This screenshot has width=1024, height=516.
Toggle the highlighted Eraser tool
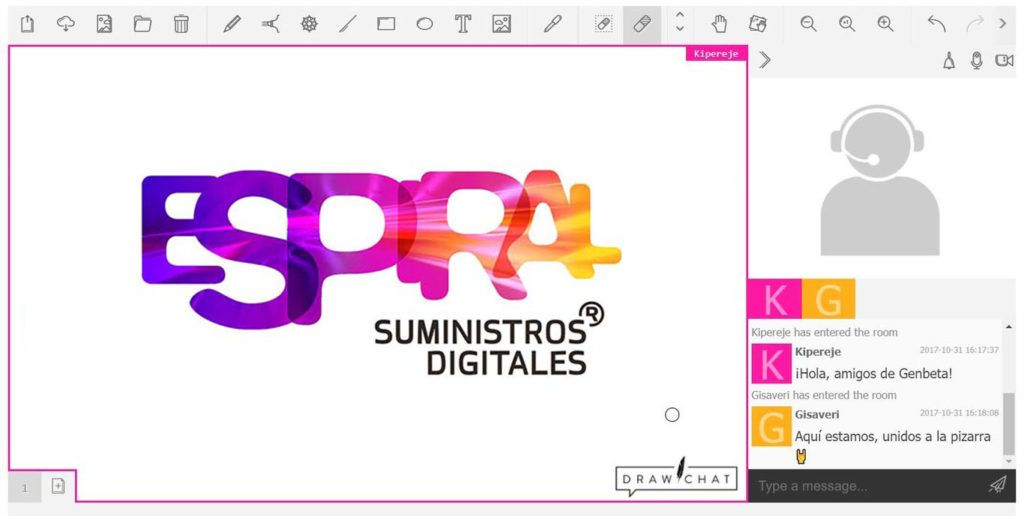point(642,24)
